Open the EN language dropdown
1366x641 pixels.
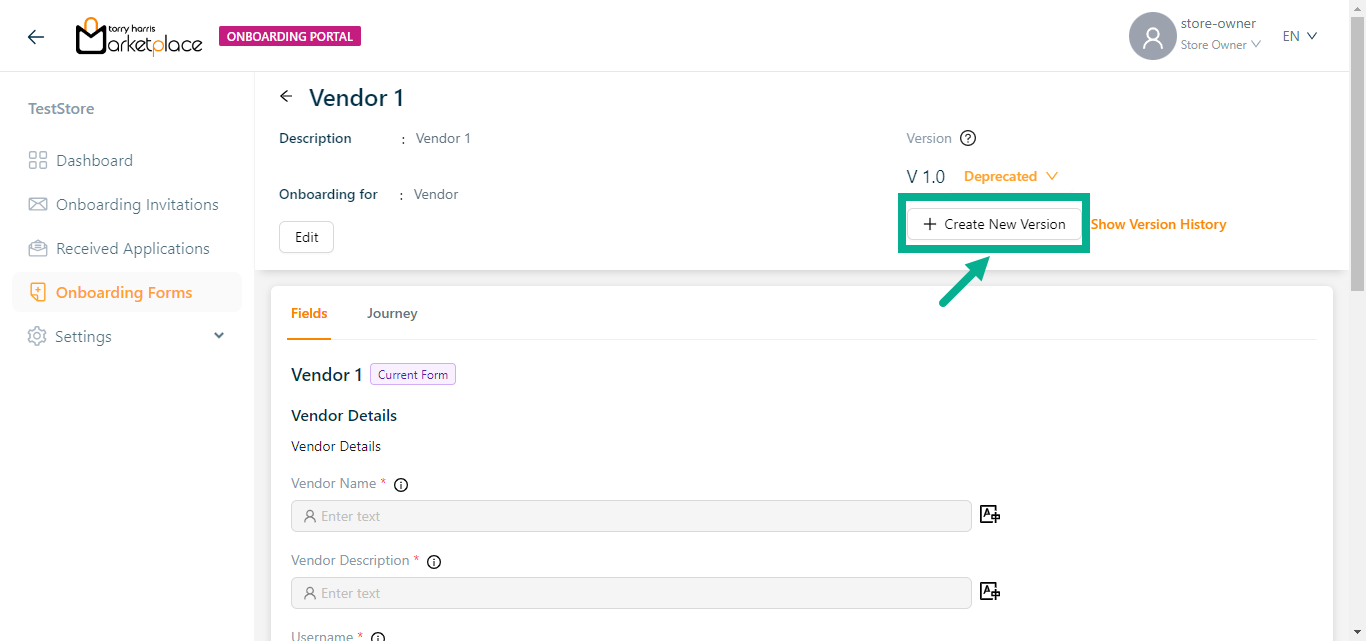[1300, 37]
